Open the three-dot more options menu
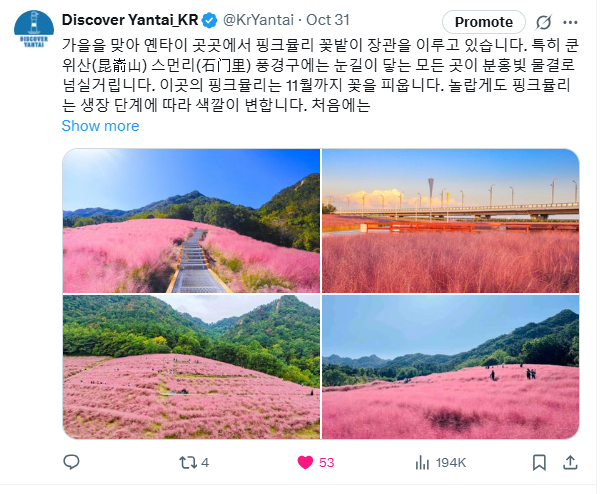This screenshot has width=607, height=494. pyautogui.click(x=570, y=22)
